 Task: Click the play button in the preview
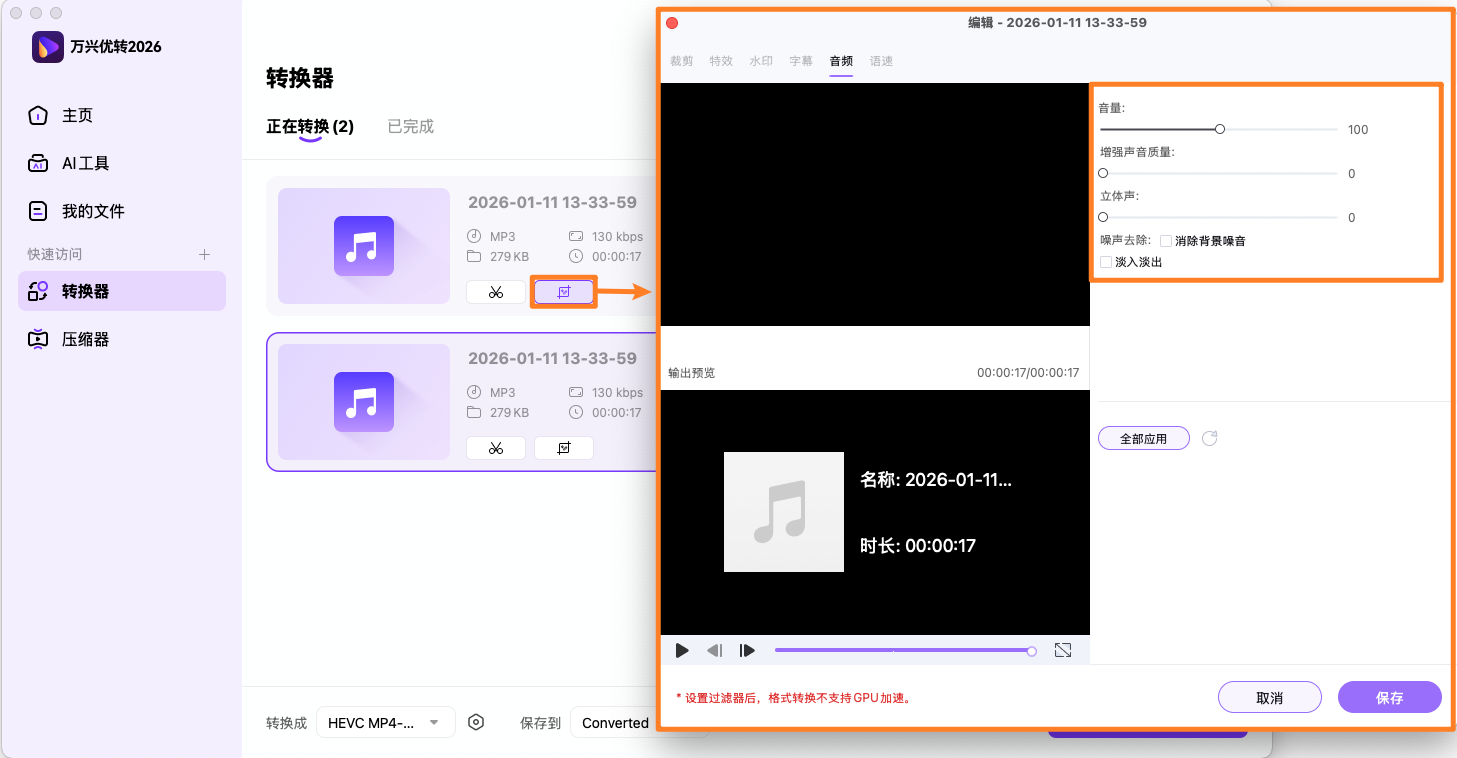click(682, 650)
